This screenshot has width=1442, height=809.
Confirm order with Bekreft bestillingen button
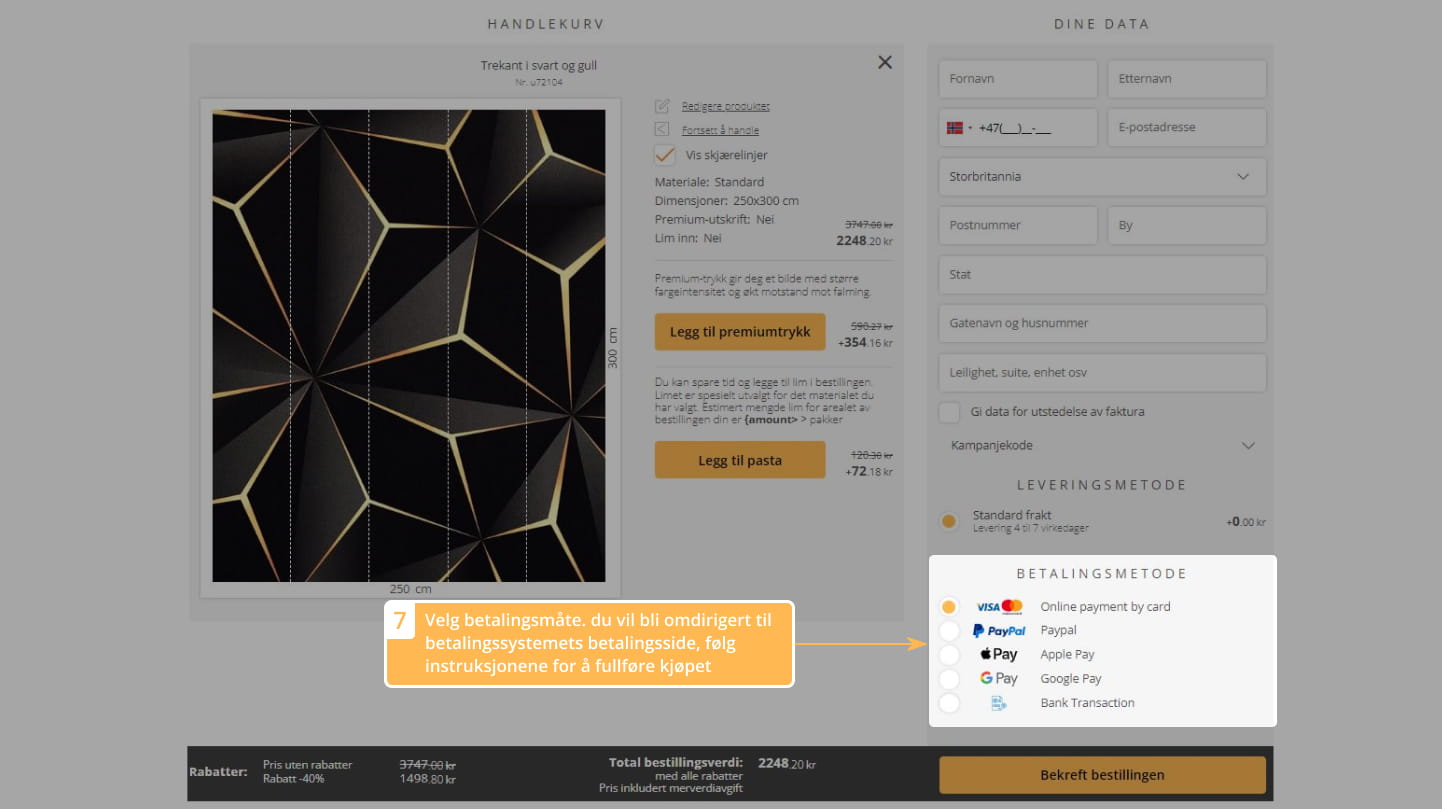pyautogui.click(x=1102, y=775)
